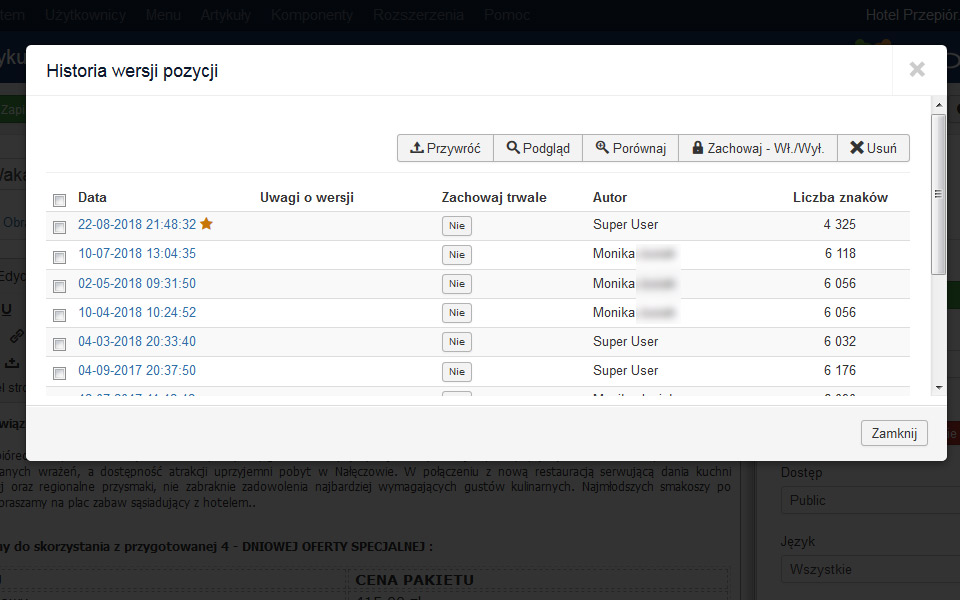
Task: Click the link icon in background editor
Action: coord(17,336)
